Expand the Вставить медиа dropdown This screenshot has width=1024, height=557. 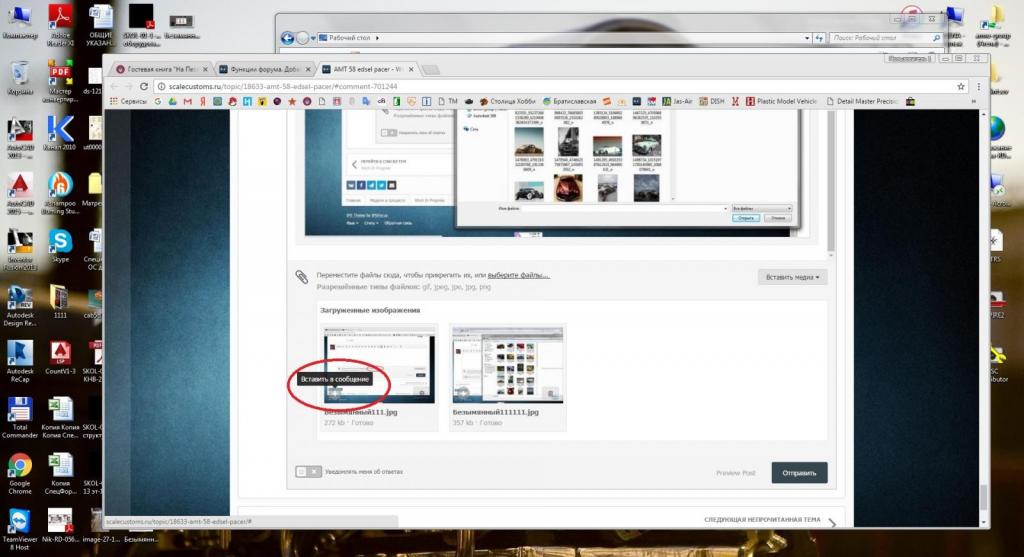792,277
